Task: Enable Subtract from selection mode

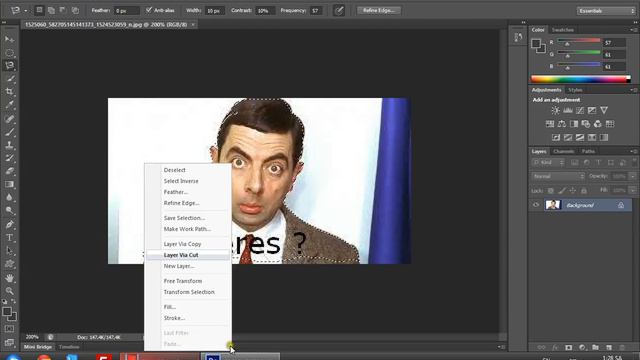Action: [63, 10]
